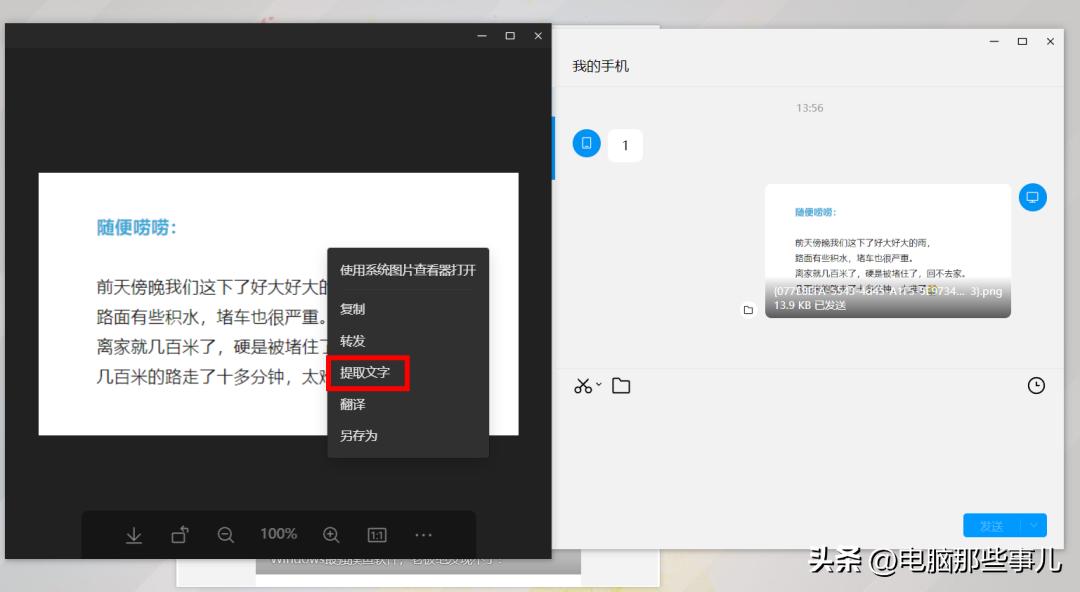Image resolution: width=1080 pixels, height=592 pixels.
Task: Zoom in on the image
Action: 330,534
